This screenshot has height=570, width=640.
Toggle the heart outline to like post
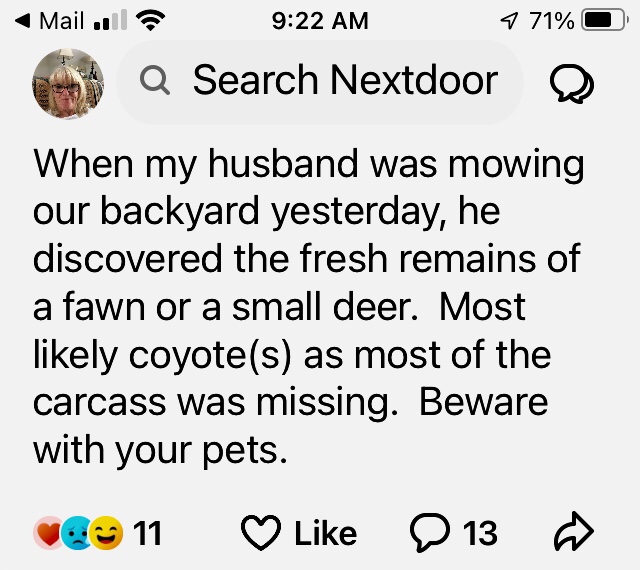(x=262, y=533)
